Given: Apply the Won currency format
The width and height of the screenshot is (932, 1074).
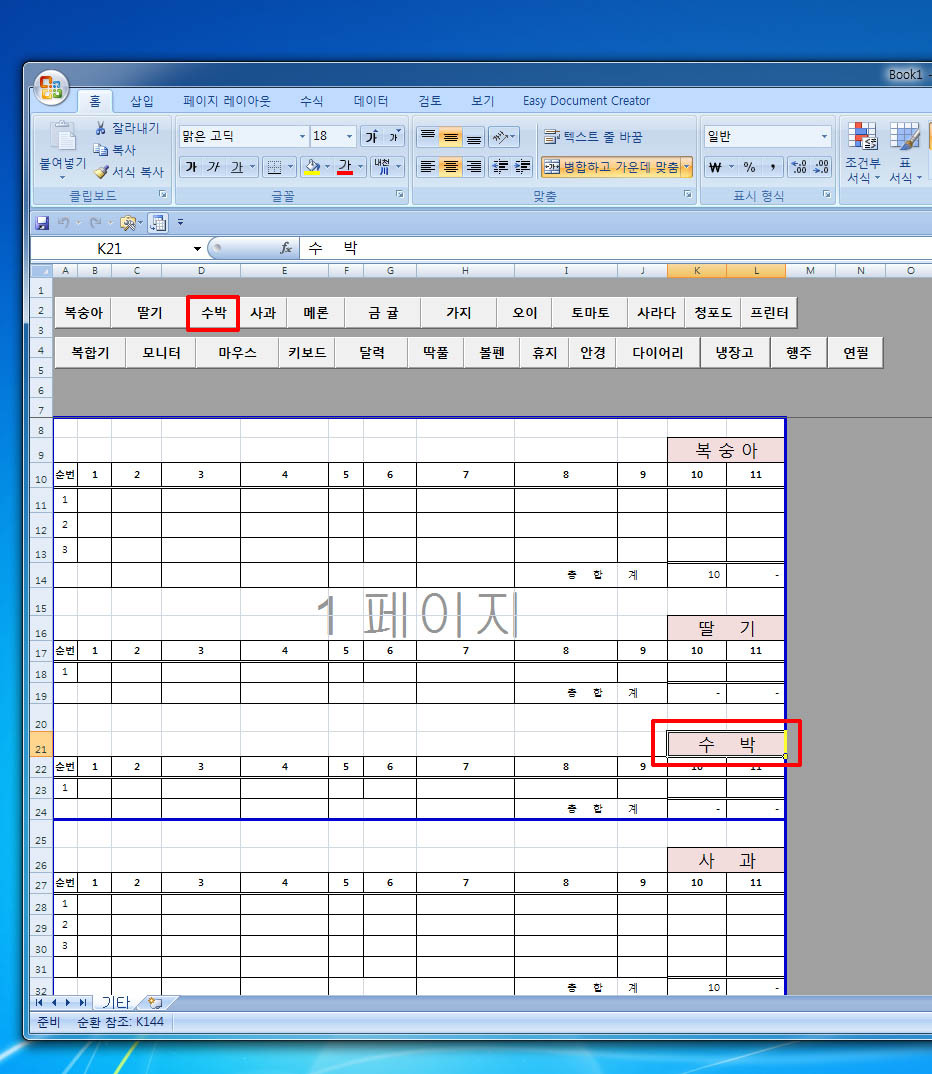Looking at the screenshot, I should point(716,166).
